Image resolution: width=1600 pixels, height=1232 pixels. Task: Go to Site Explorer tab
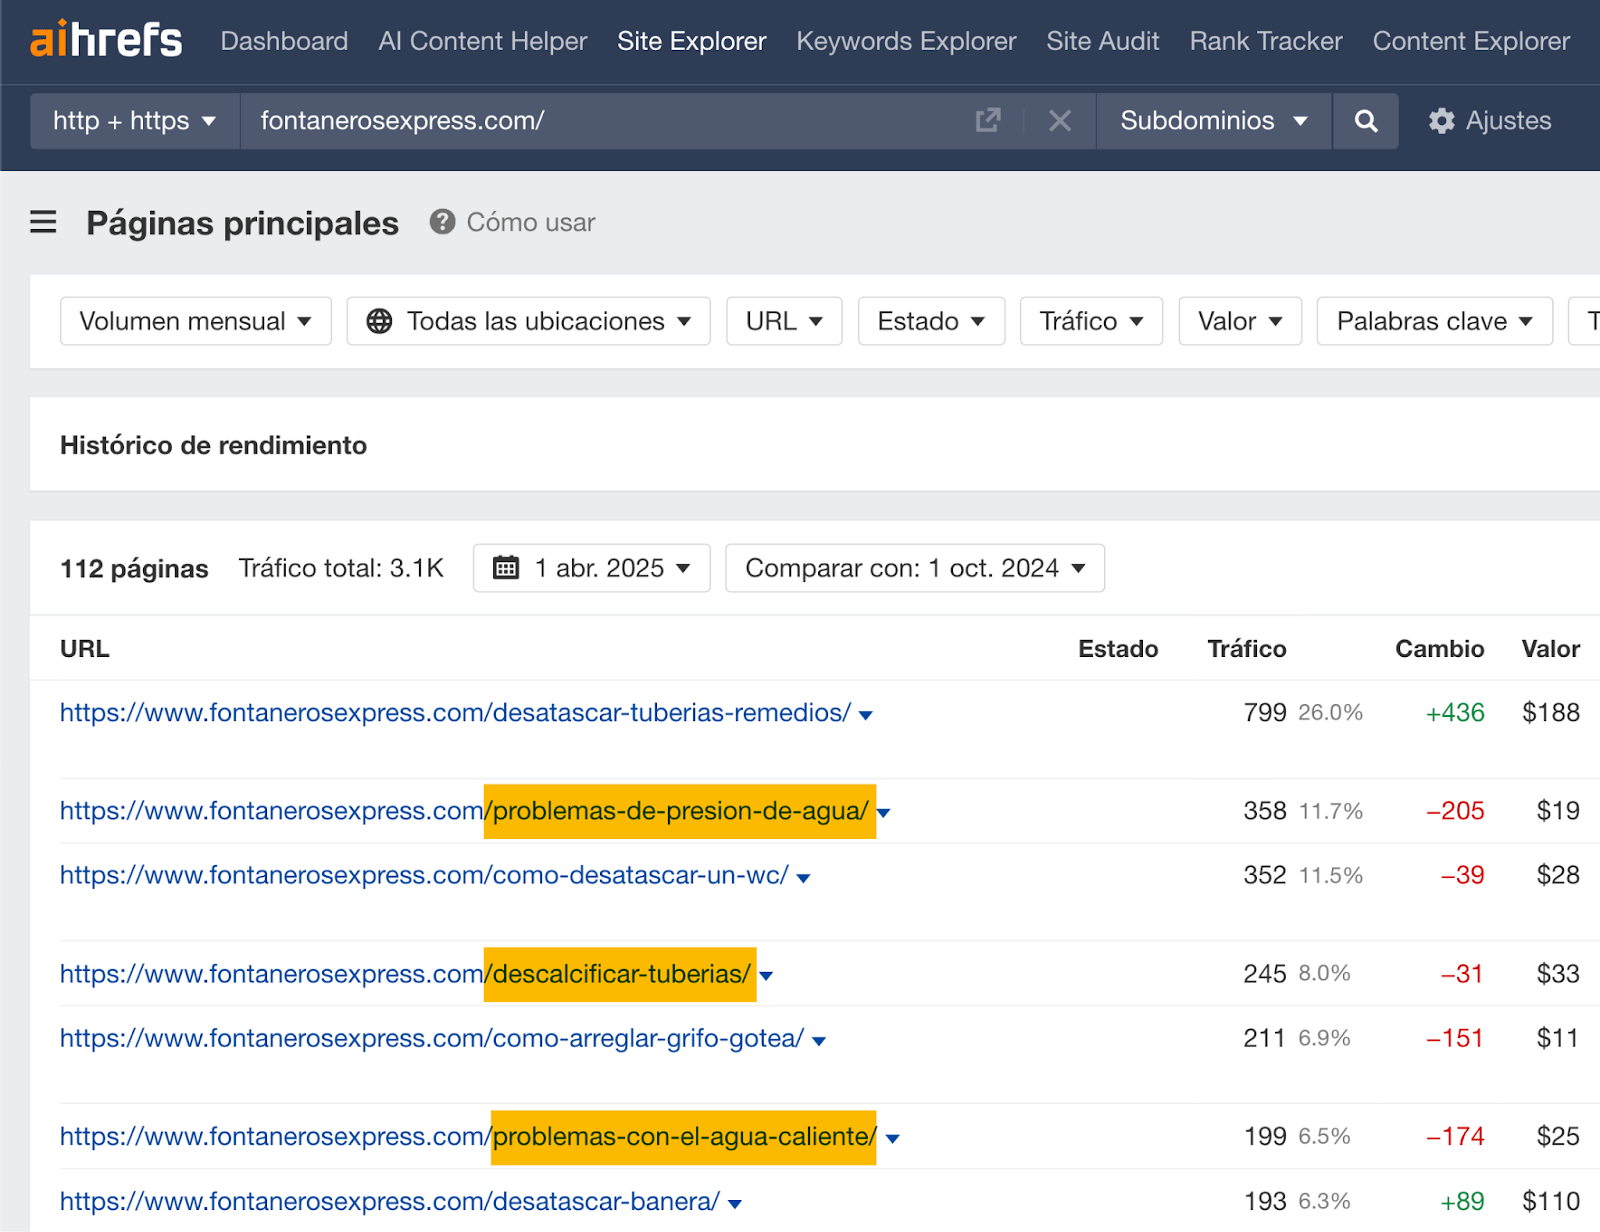coord(692,41)
